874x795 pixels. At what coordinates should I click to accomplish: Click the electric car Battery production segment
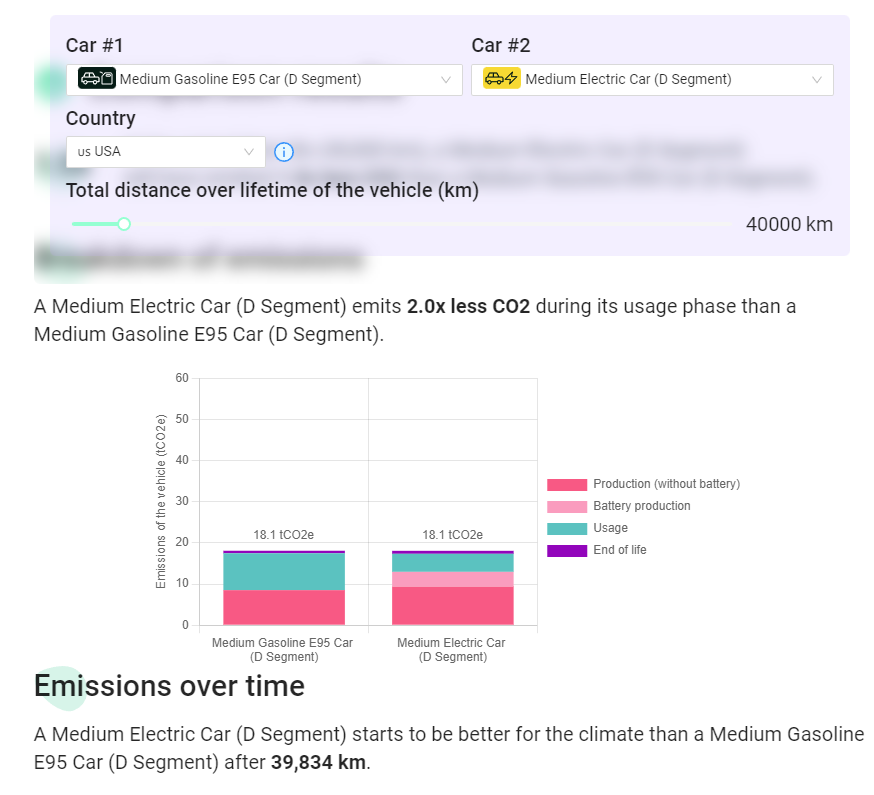pyautogui.click(x=453, y=579)
